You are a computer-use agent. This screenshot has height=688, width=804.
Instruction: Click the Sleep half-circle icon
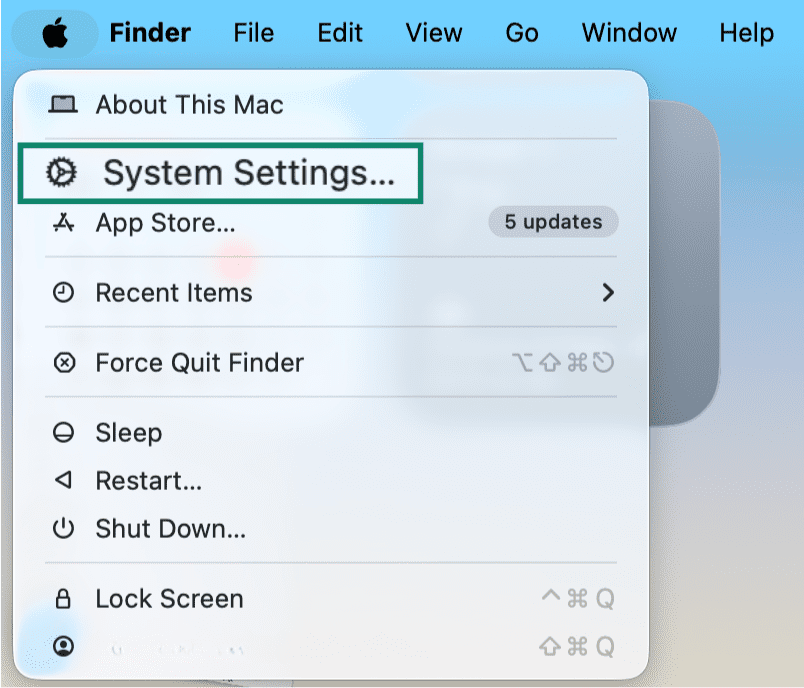click(x=64, y=433)
